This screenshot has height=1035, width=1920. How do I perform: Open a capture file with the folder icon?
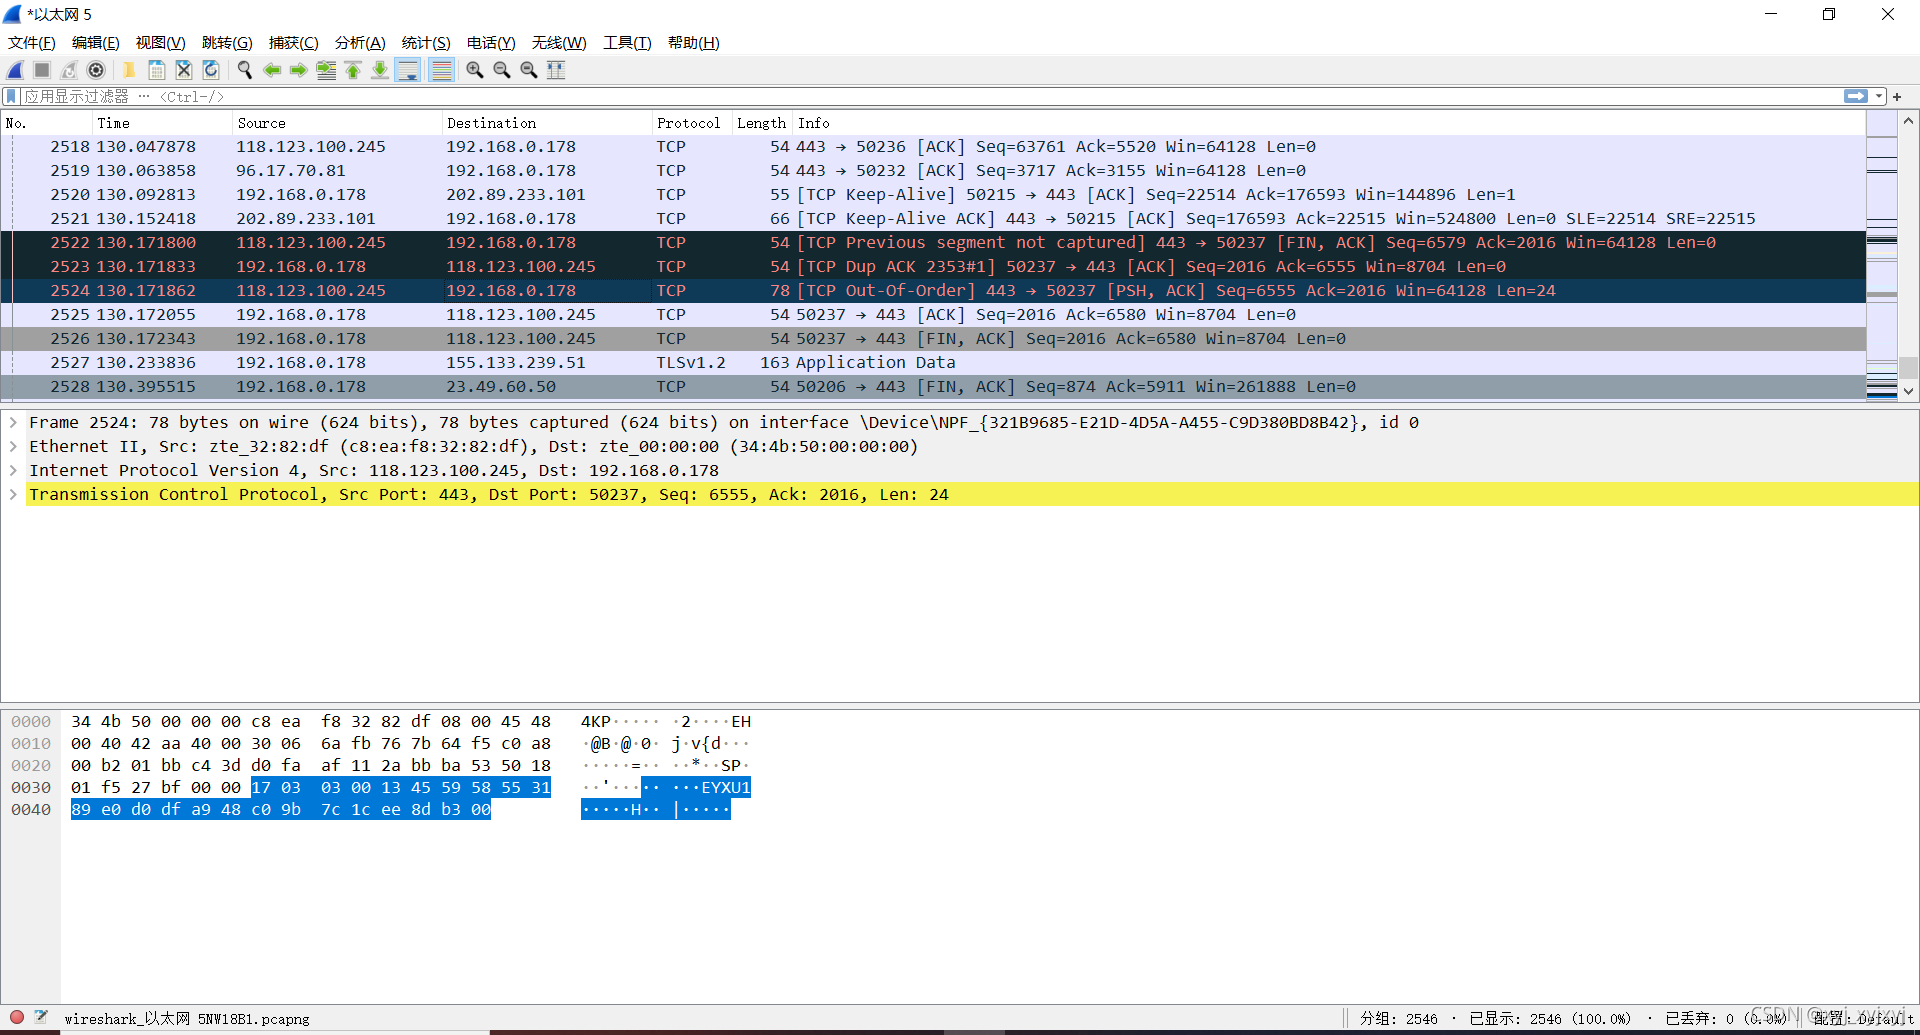129,70
